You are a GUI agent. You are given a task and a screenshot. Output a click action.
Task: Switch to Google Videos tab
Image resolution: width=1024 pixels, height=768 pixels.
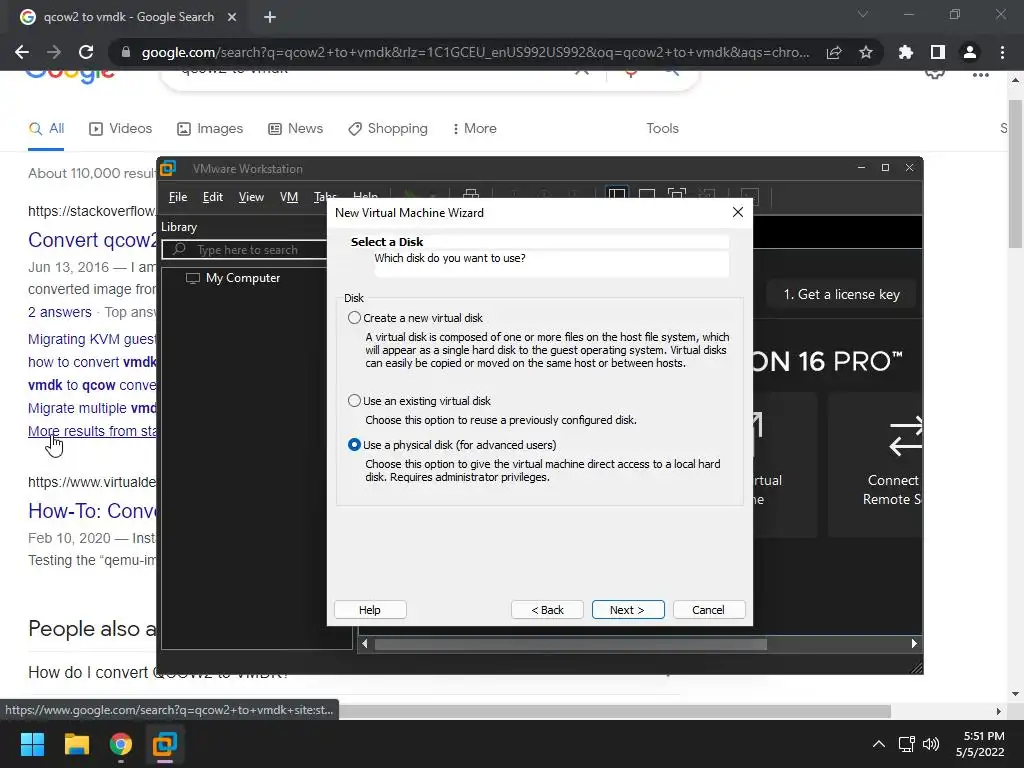click(x=121, y=129)
